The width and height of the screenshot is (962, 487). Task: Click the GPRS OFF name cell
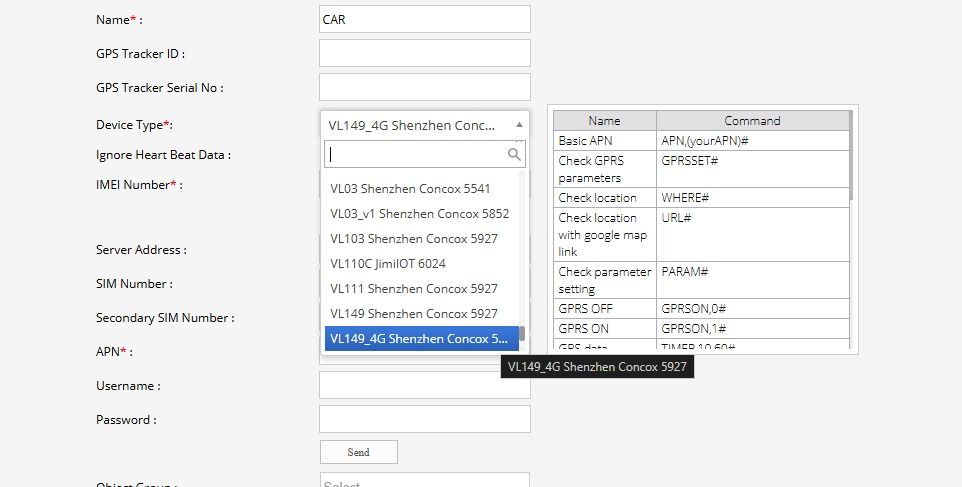[x=605, y=309]
